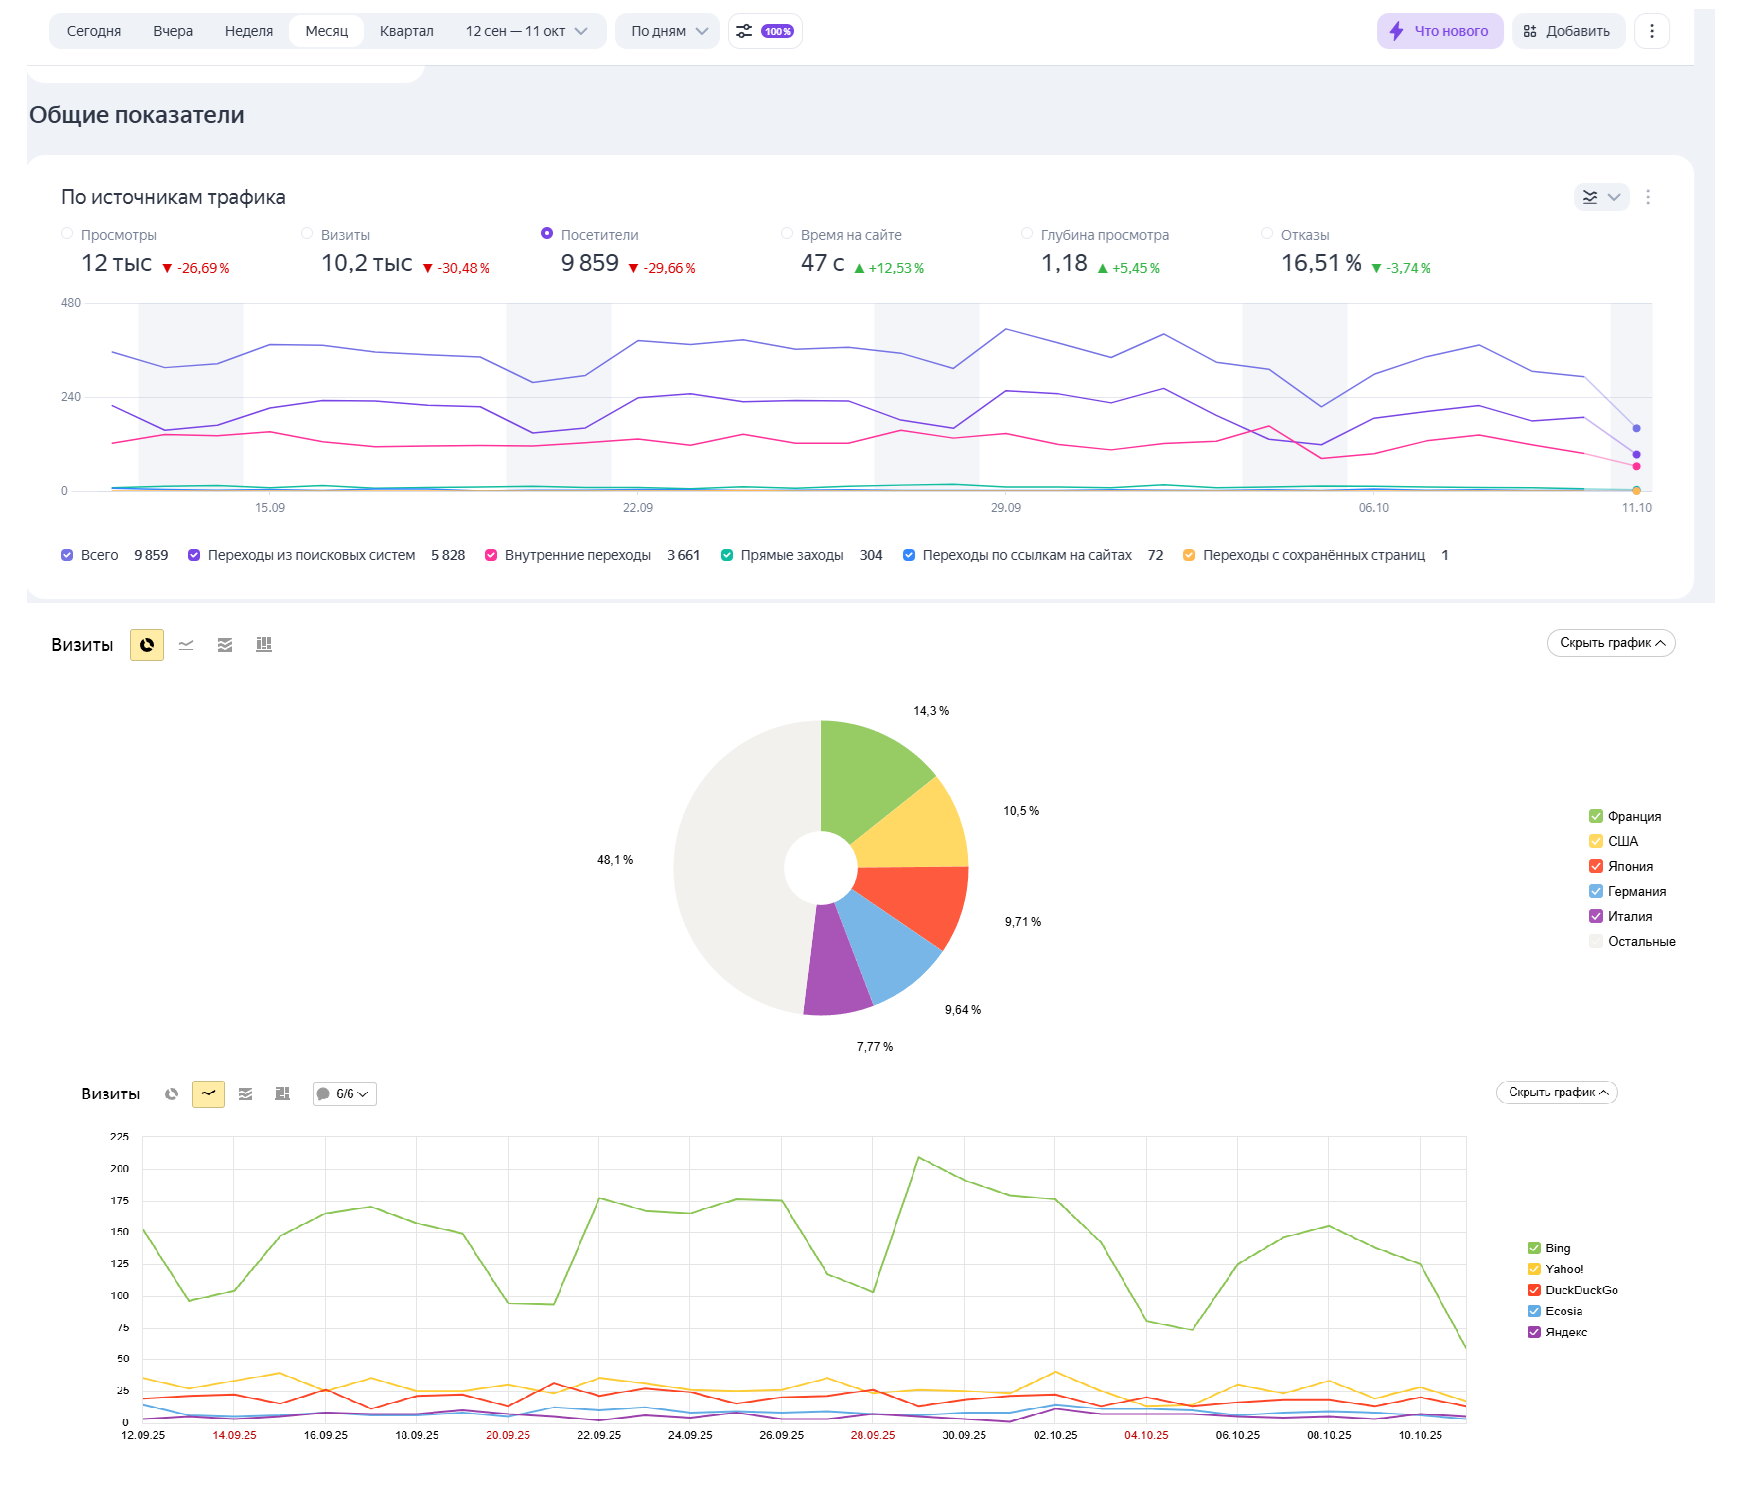
Task: Switch lower Визиты widget to pie chart
Action: tap(172, 1094)
